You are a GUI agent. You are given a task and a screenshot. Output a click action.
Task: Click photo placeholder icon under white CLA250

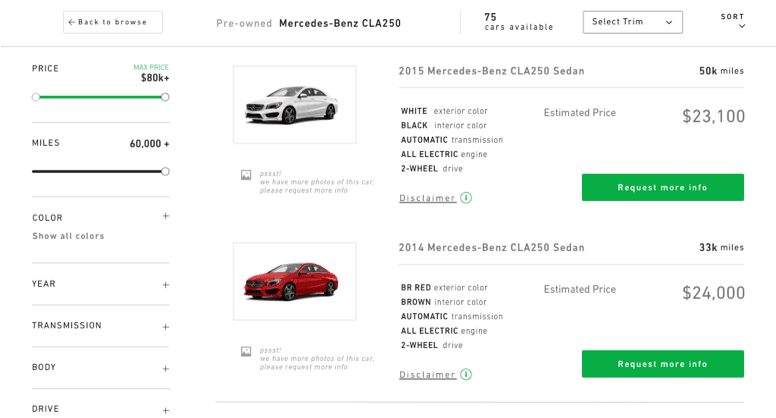click(246, 175)
